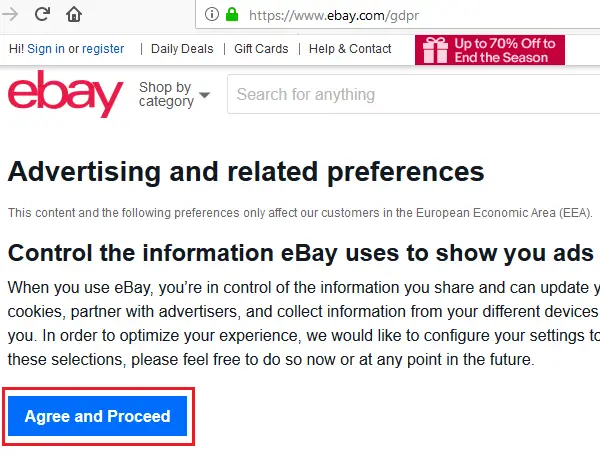This screenshot has width=600, height=462.
Task: Open the Sign in link
Action: [x=46, y=49]
